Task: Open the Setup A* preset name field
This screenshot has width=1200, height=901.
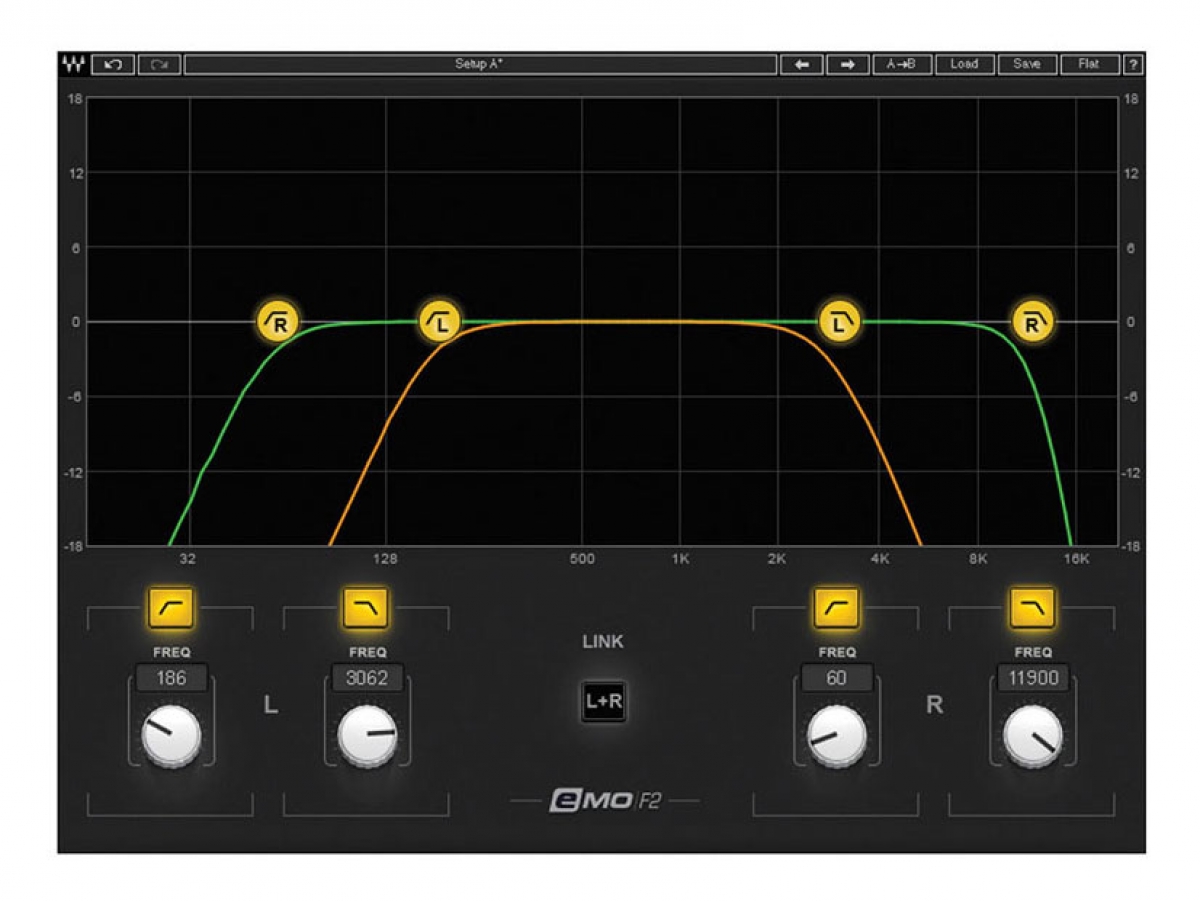Action: [x=480, y=64]
